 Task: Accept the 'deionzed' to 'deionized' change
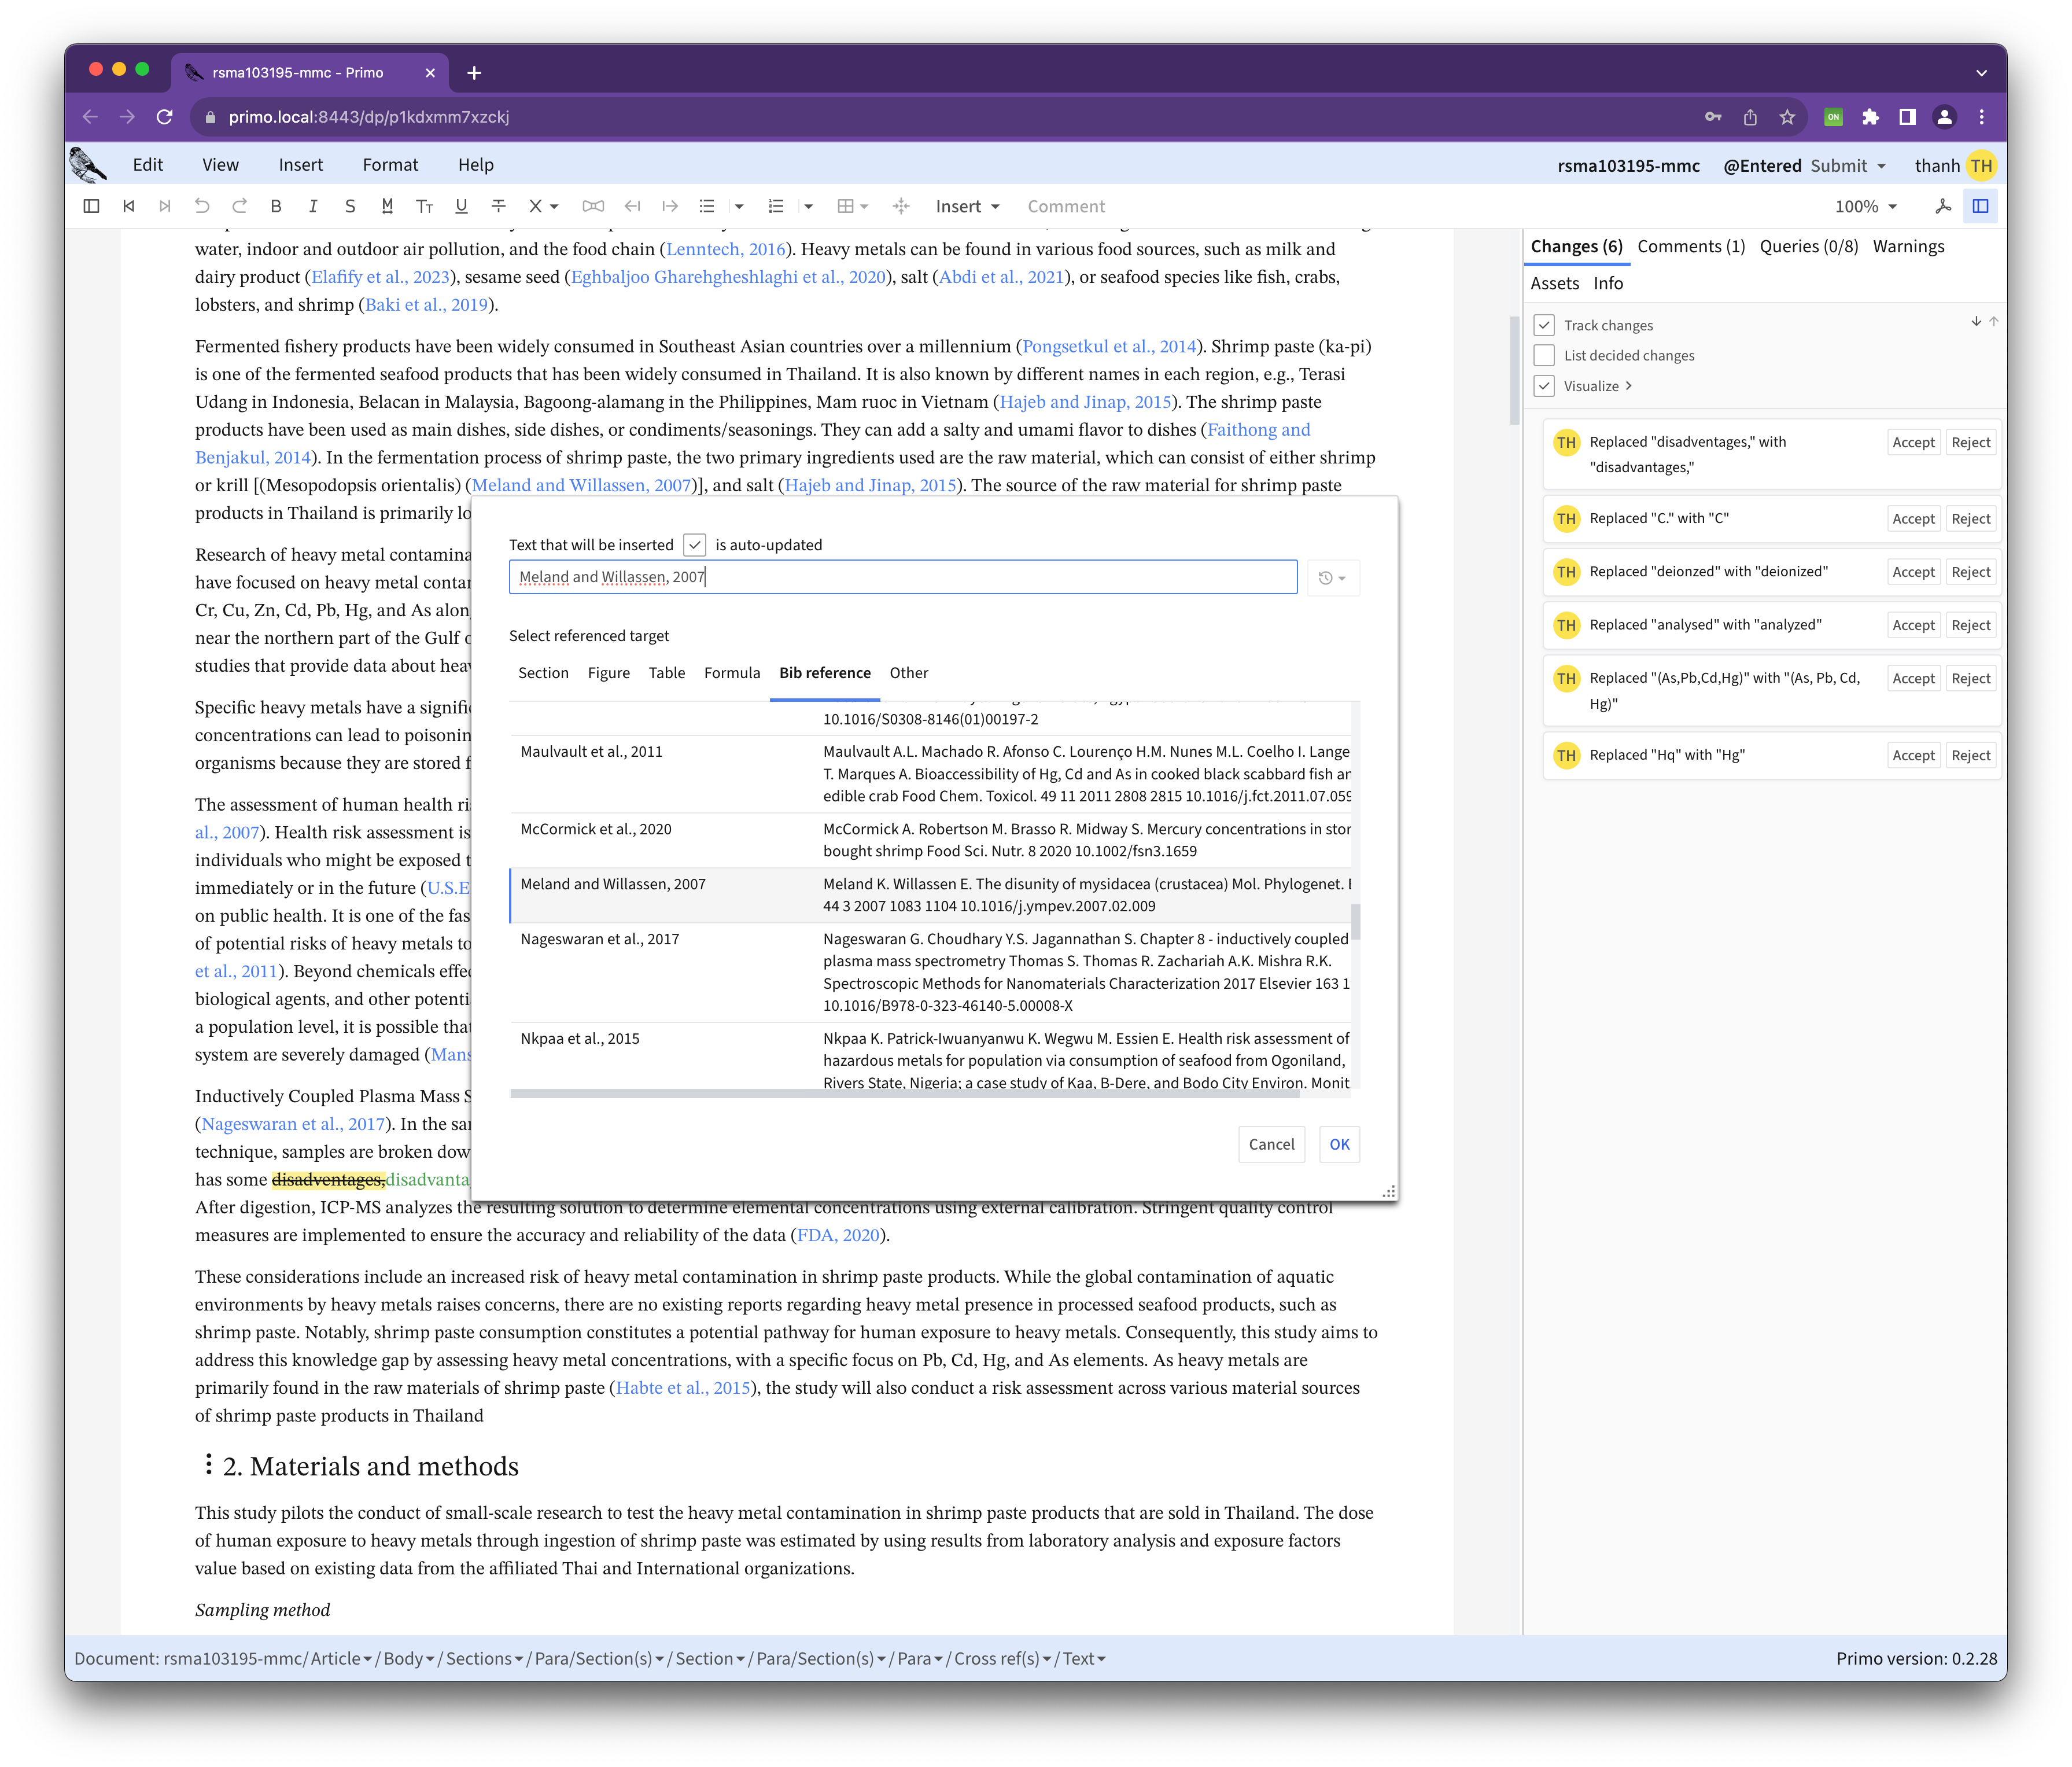pyautogui.click(x=1912, y=572)
